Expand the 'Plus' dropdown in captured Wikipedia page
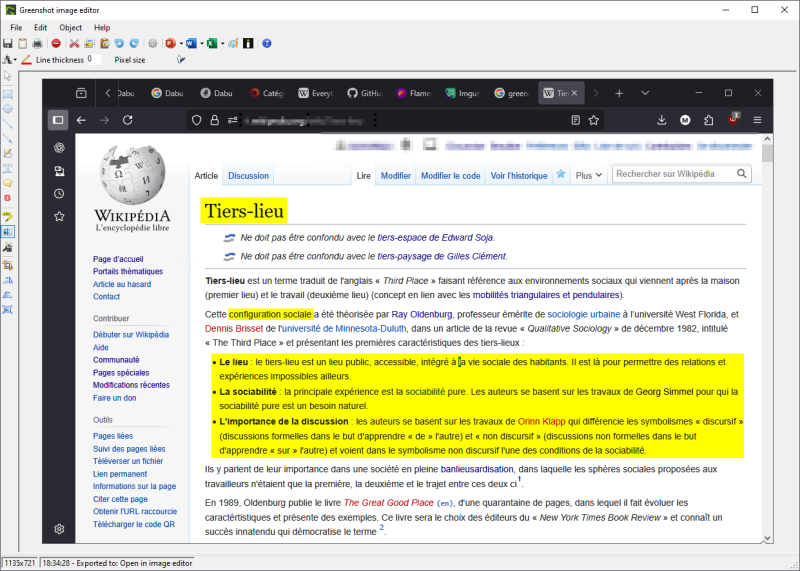The height and width of the screenshot is (571, 800). [589, 176]
